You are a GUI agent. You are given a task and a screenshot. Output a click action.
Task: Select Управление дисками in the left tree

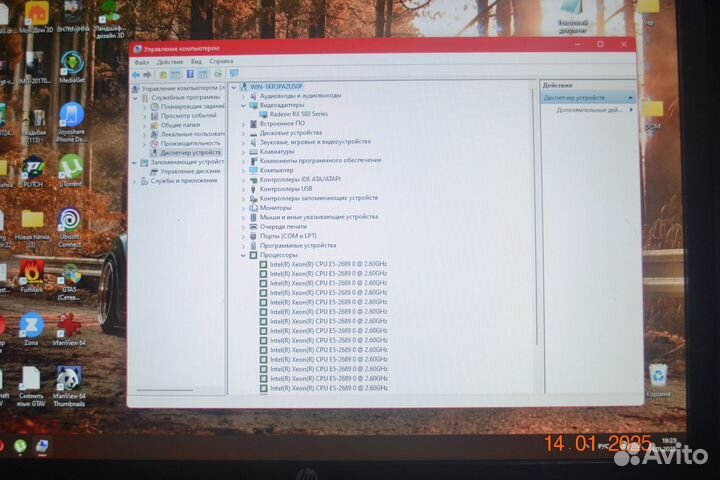pyautogui.click(x=183, y=171)
